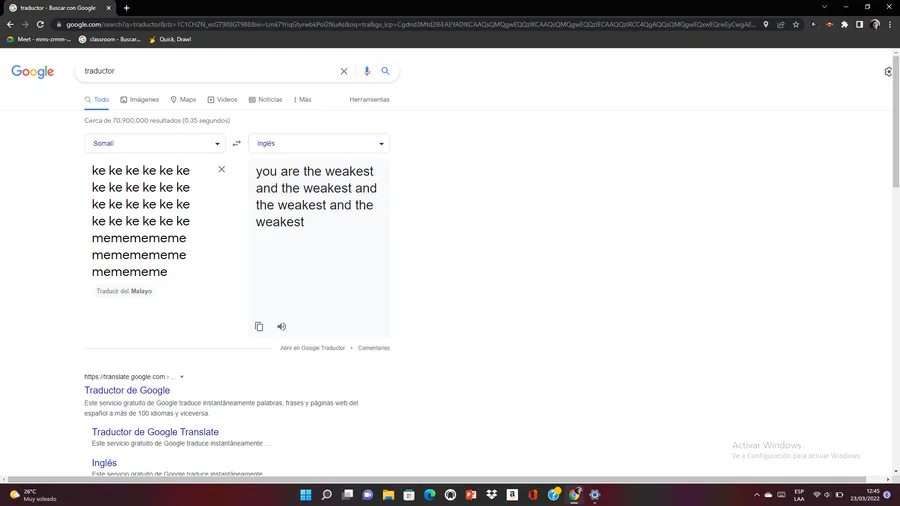This screenshot has height=506, width=900.
Task: Switch to the Videos tab
Action: [222, 100]
